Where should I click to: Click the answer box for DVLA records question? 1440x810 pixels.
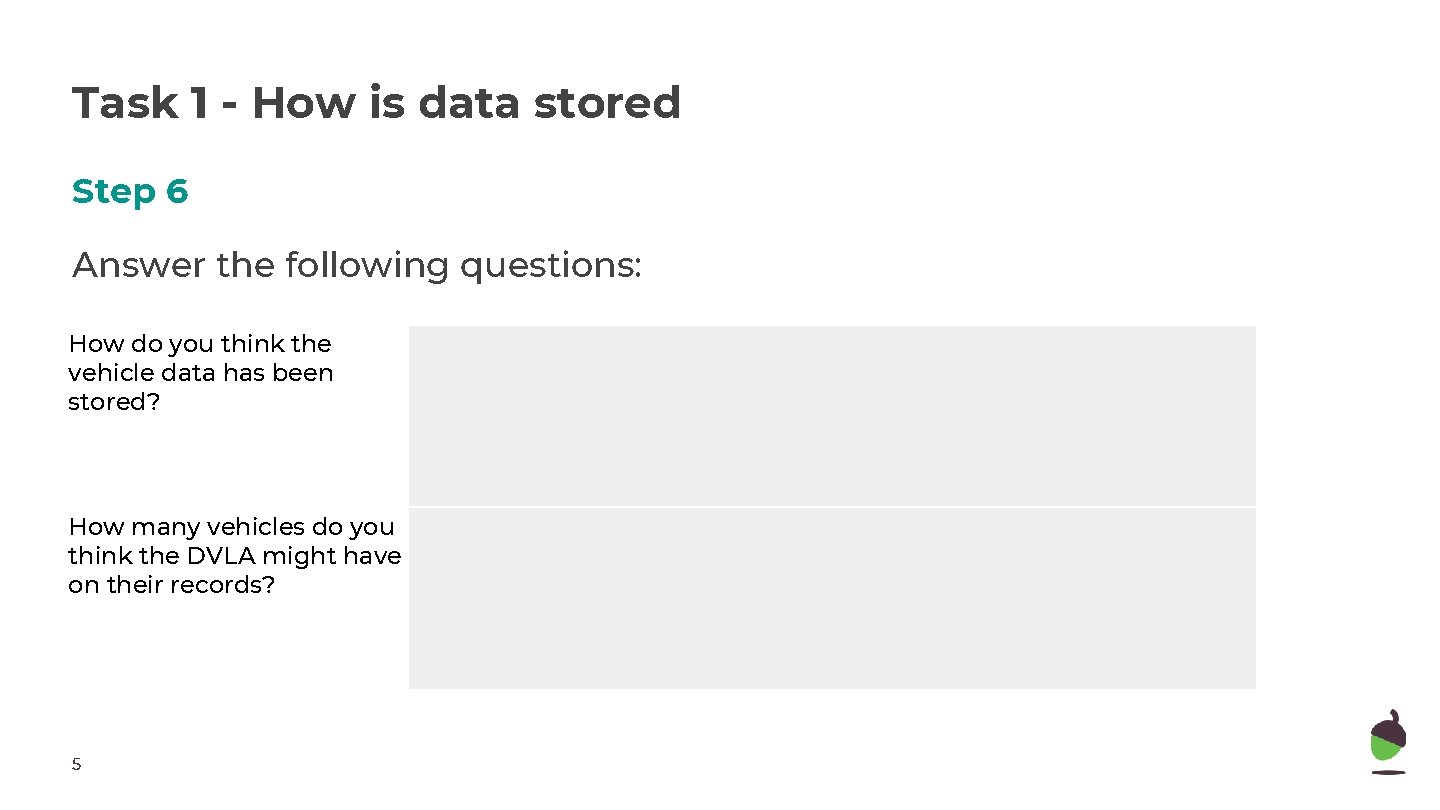831,598
